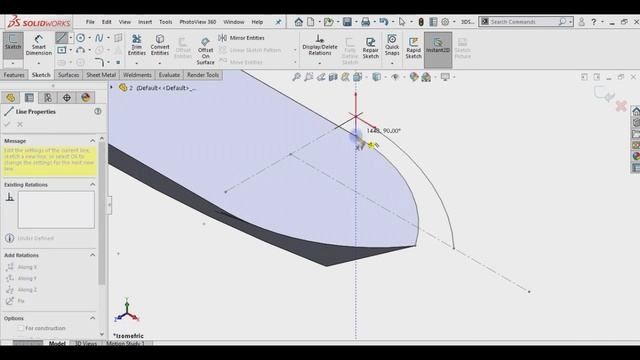Click the Zoom to Fit icon
640x360 pixels.
click(296, 77)
